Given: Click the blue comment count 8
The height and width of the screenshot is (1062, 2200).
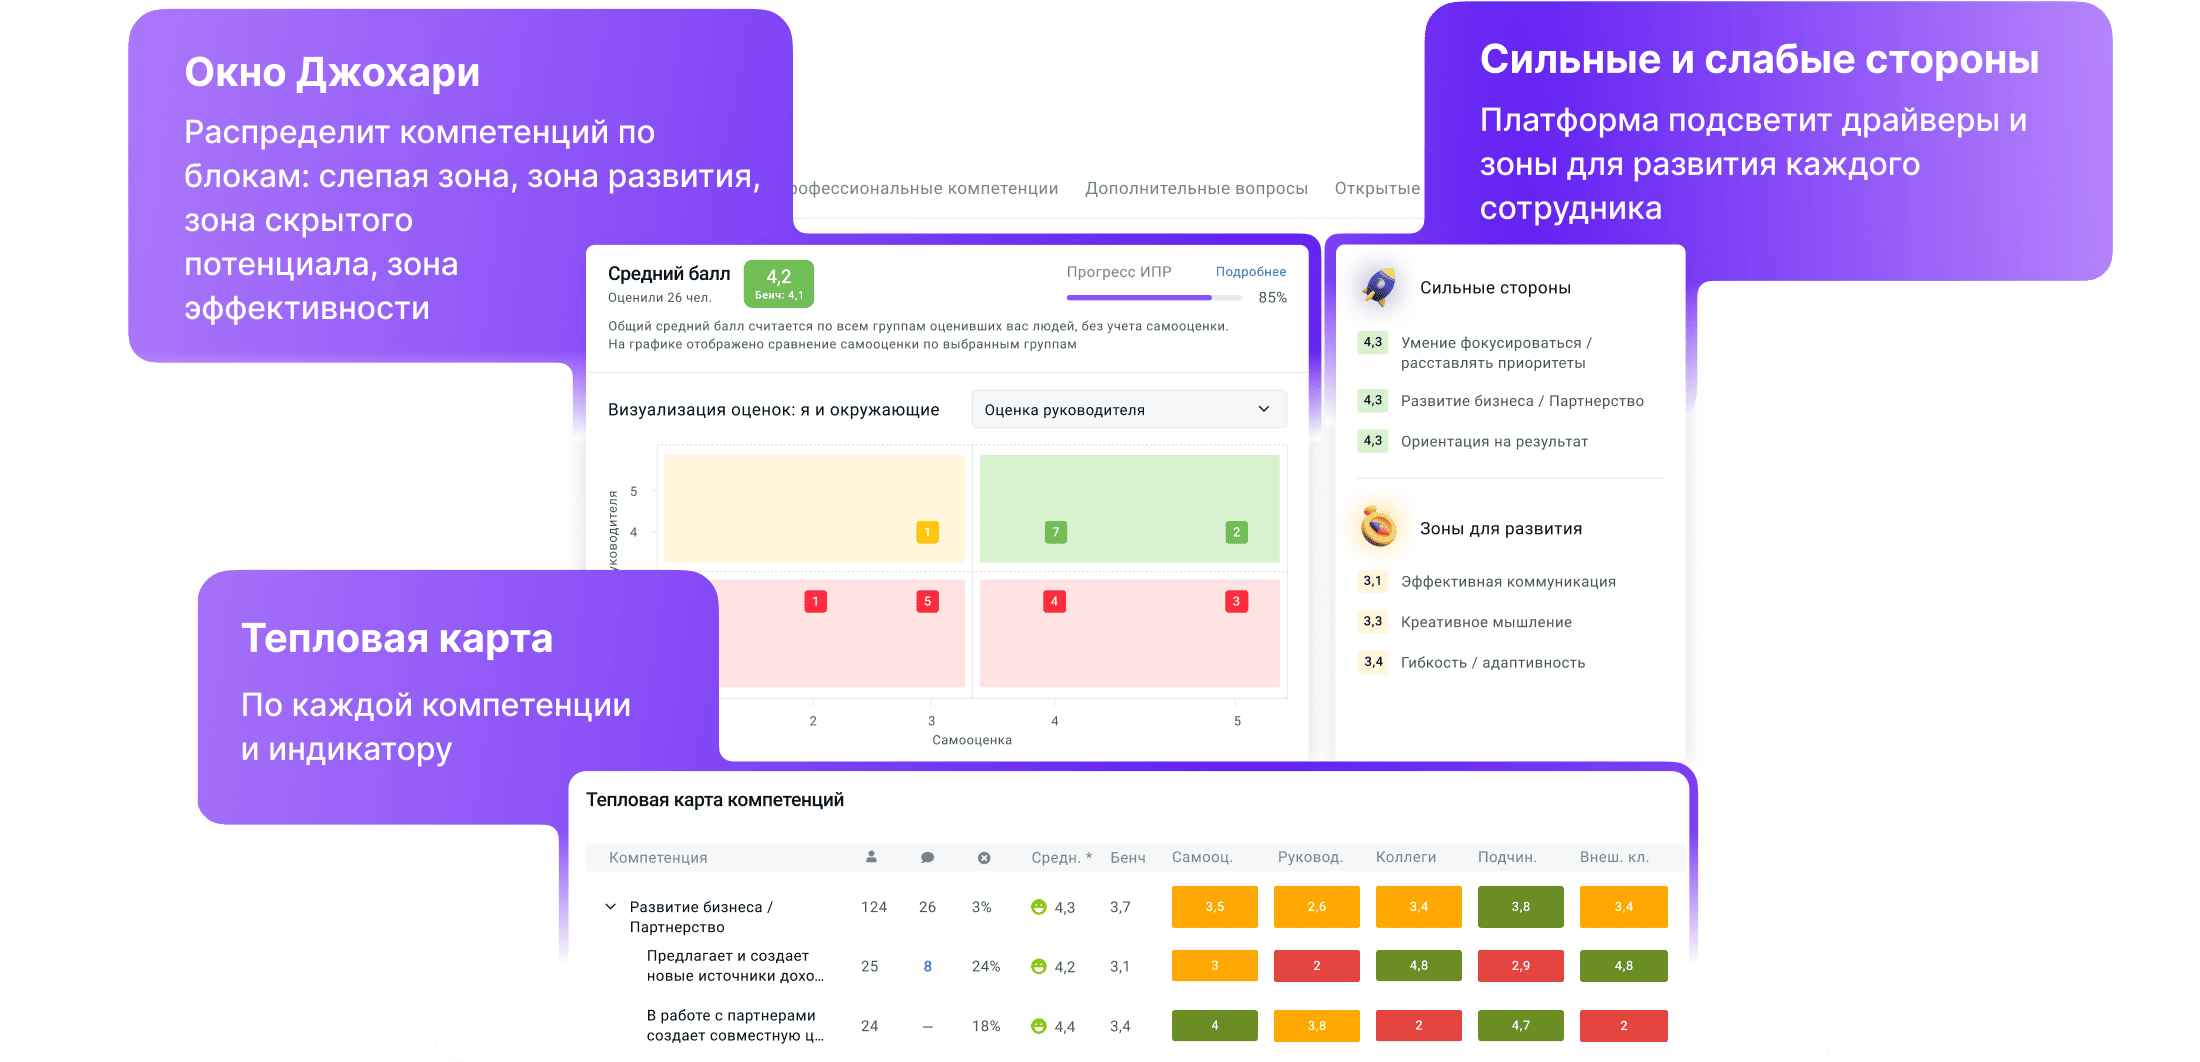Looking at the screenshot, I should tap(927, 967).
